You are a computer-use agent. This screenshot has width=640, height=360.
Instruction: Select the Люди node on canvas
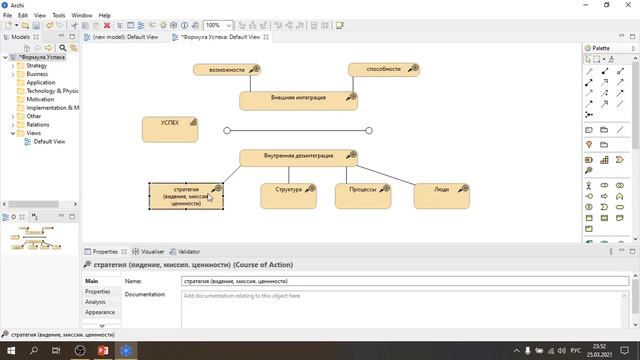(442, 196)
